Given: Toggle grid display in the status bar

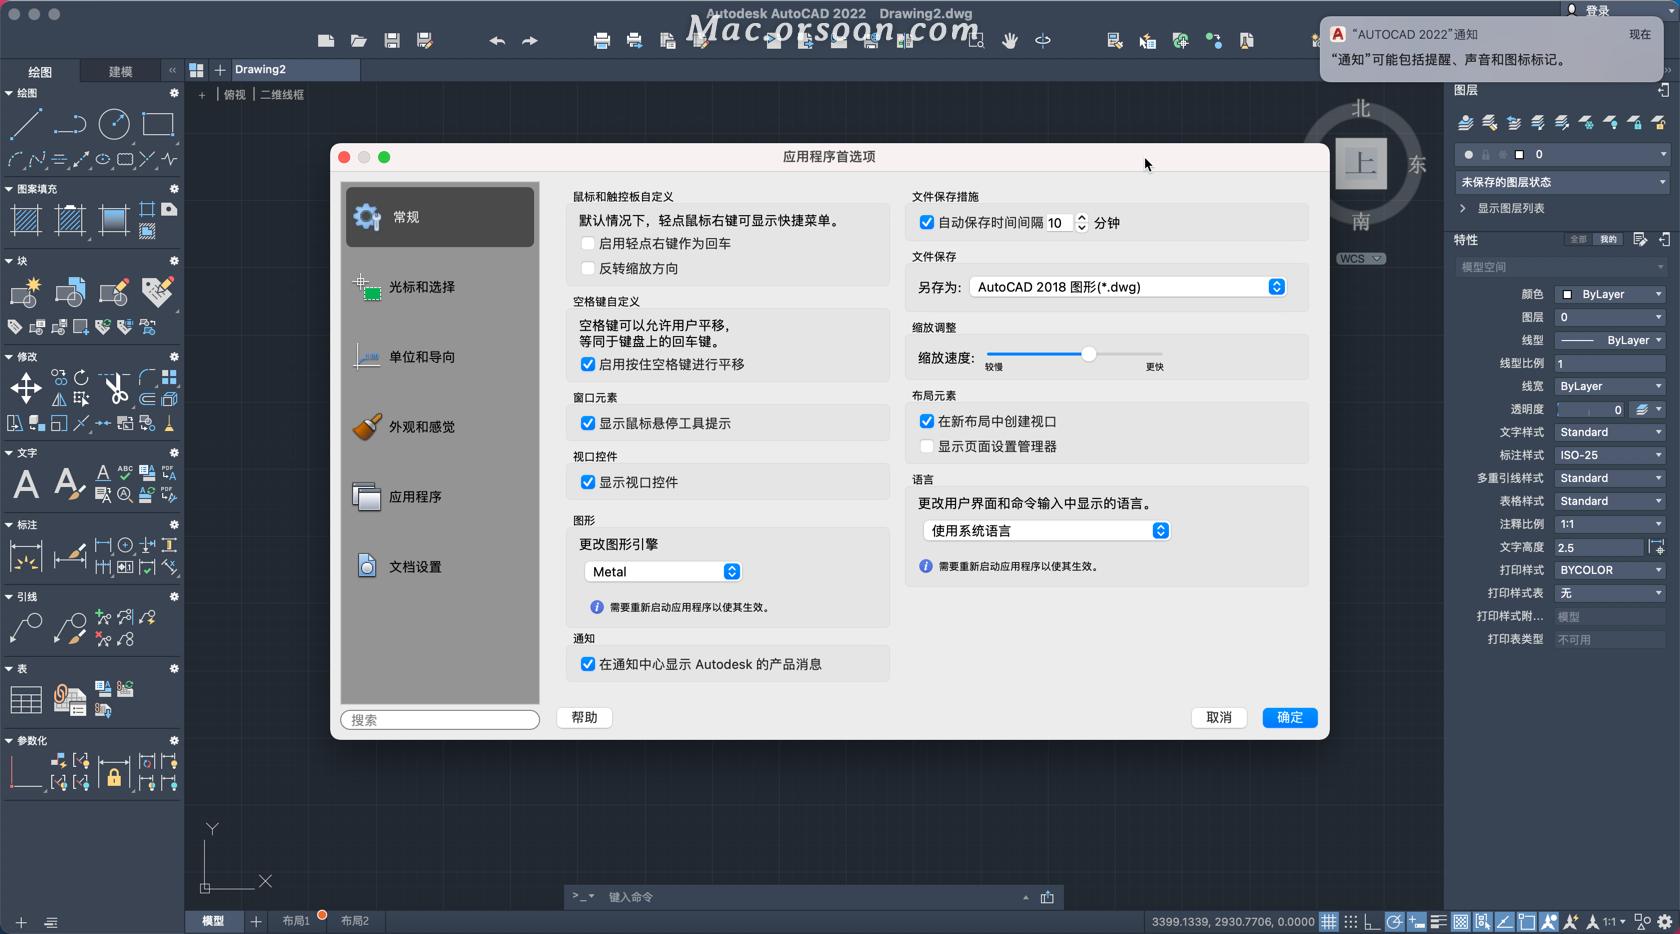Looking at the screenshot, I should tap(1328, 921).
